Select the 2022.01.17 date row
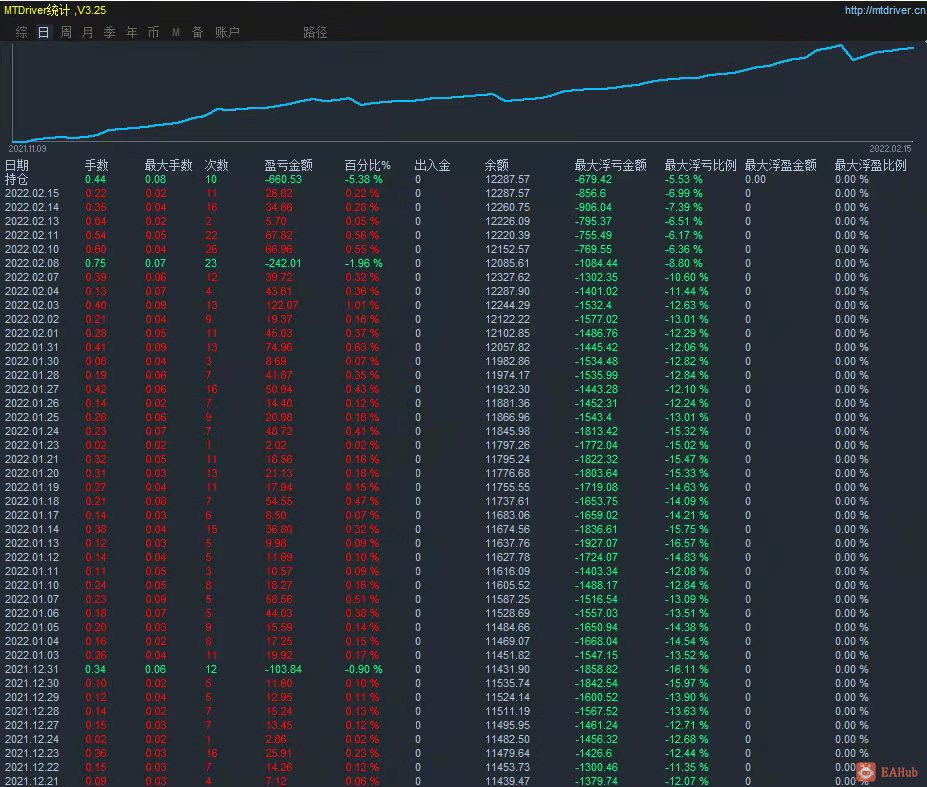Screen dimensions: 927x787 [32, 515]
